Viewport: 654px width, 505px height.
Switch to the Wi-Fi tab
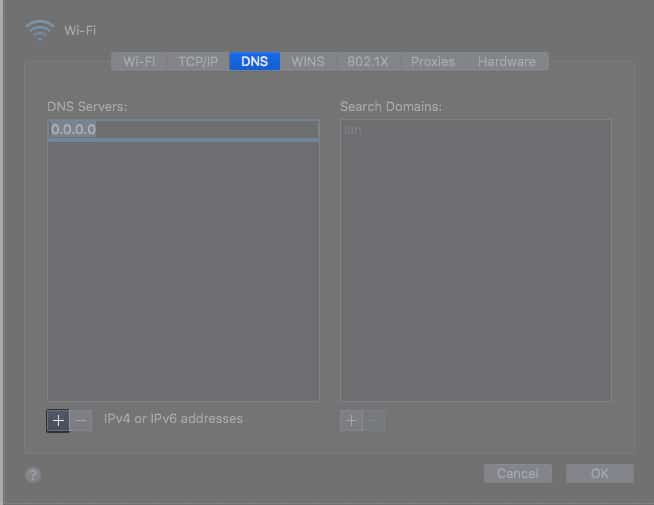coord(139,61)
